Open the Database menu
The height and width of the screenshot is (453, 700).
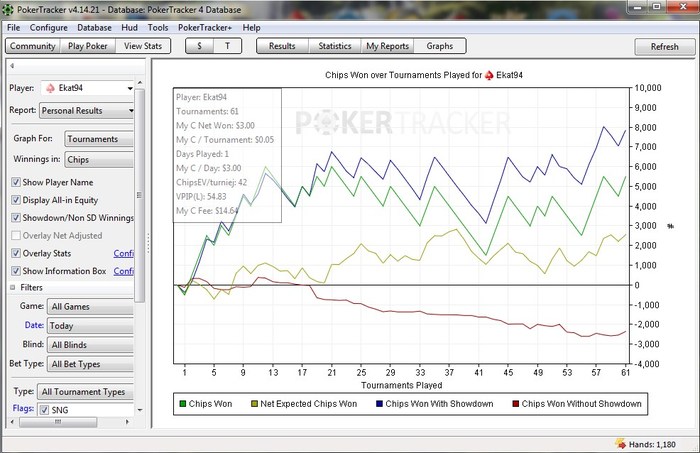(94, 28)
